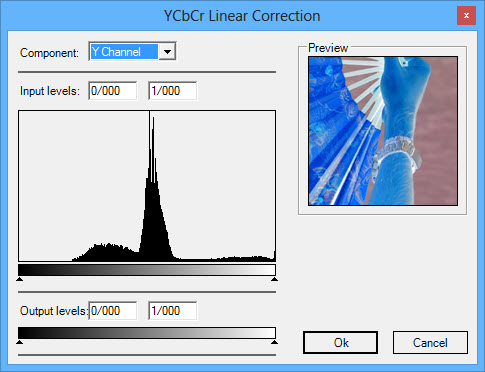Cancel the YCbCr correction dialog
The image size is (485, 372).
click(x=430, y=342)
